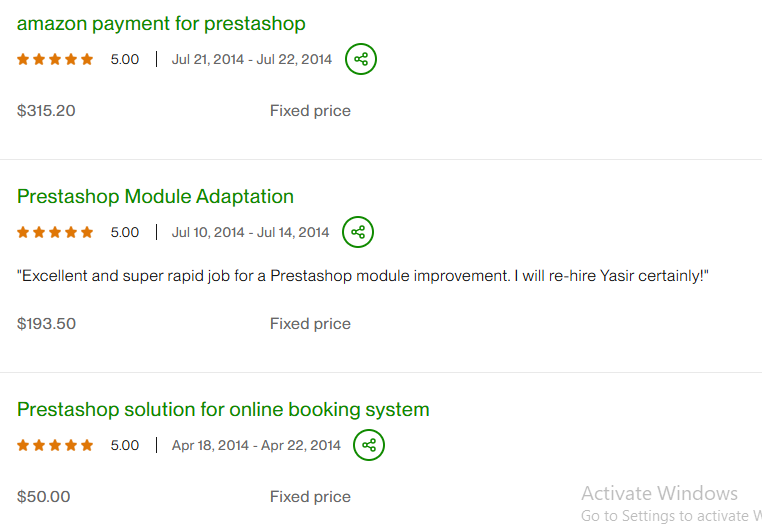Click the star rating for online booking system job
Screen dimensions: 762x524
coord(55,445)
